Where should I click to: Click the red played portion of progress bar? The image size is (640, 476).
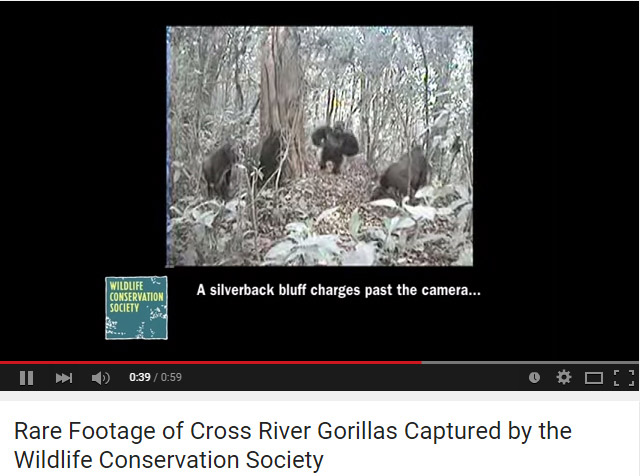pyautogui.click(x=211, y=362)
